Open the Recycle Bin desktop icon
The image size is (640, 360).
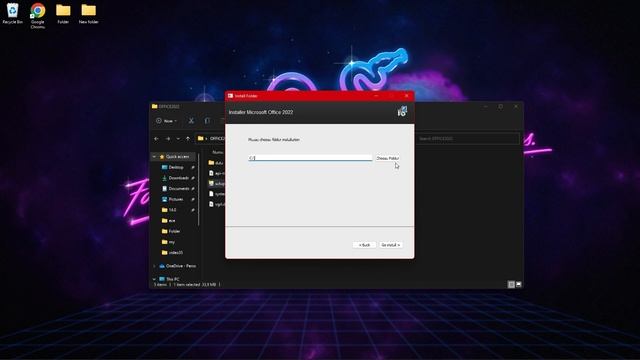(x=12, y=13)
